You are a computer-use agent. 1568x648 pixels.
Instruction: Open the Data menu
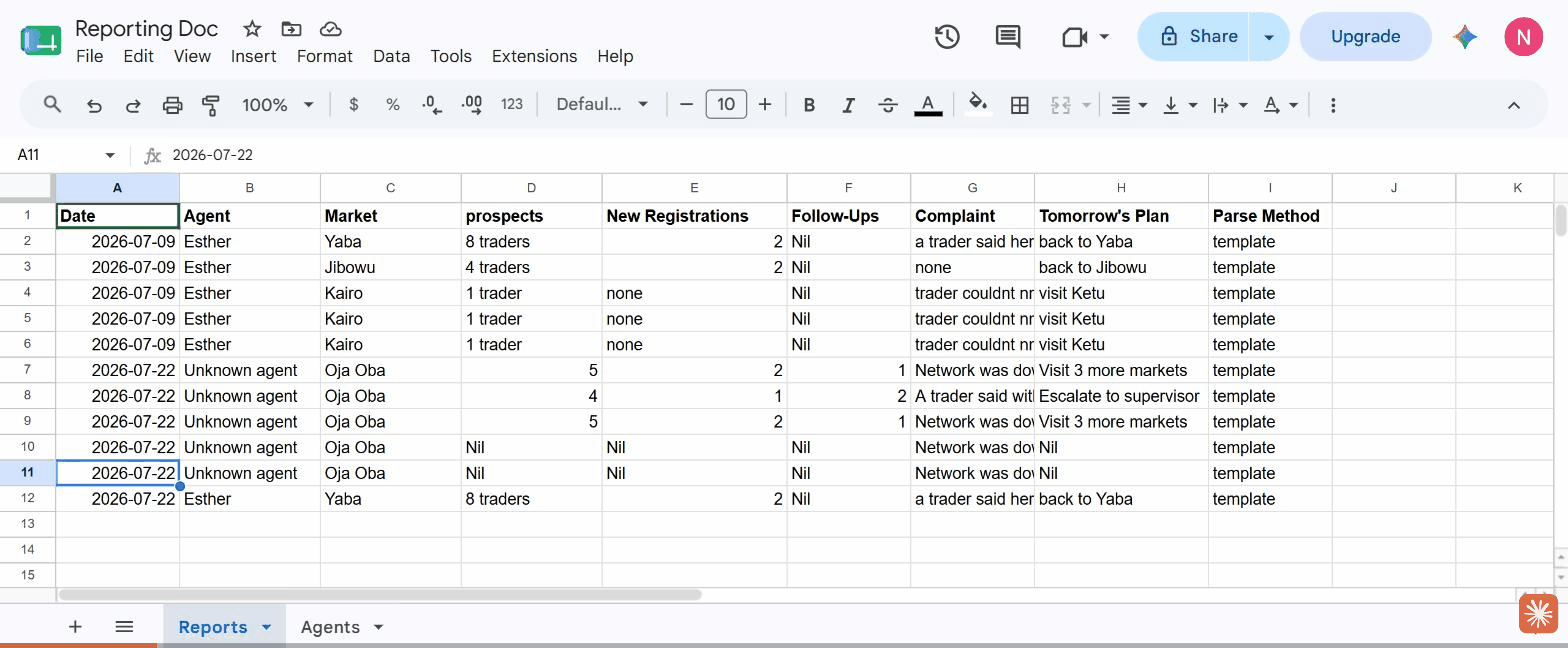[x=391, y=56]
